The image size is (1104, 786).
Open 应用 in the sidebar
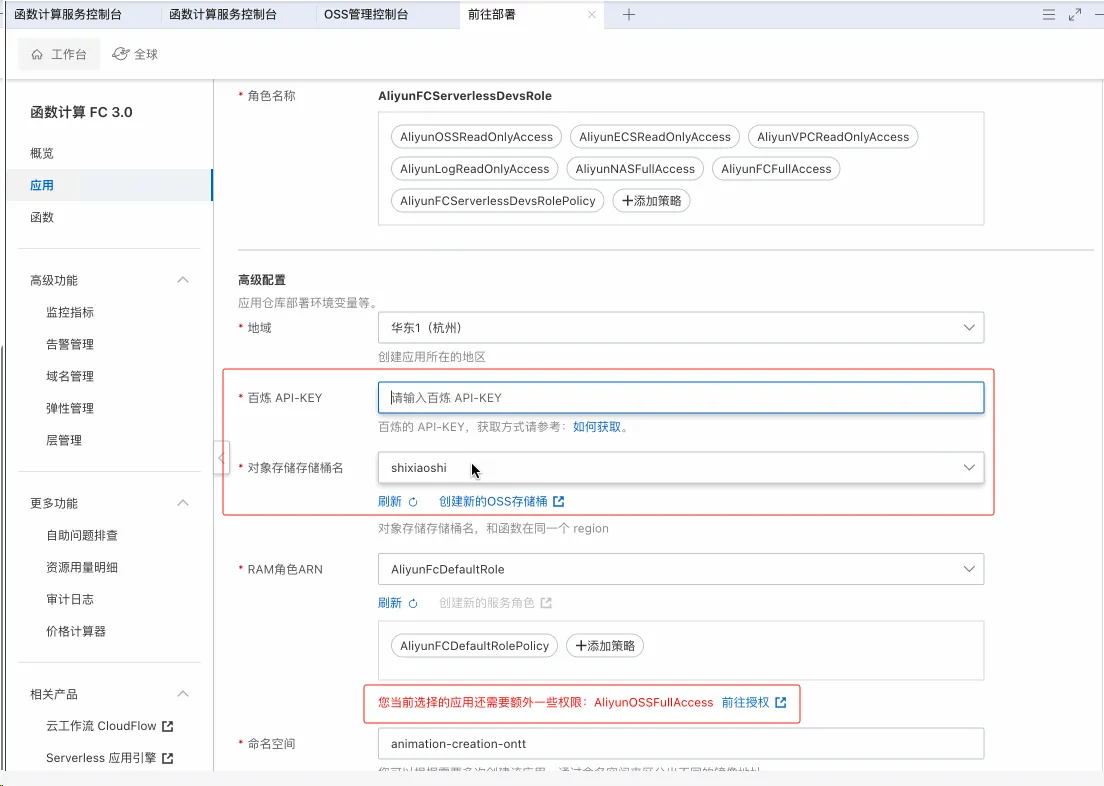pyautogui.click(x=110, y=185)
